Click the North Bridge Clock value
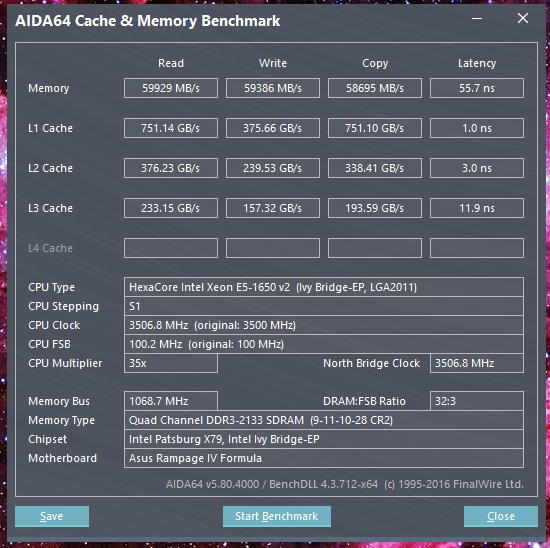 [477, 363]
